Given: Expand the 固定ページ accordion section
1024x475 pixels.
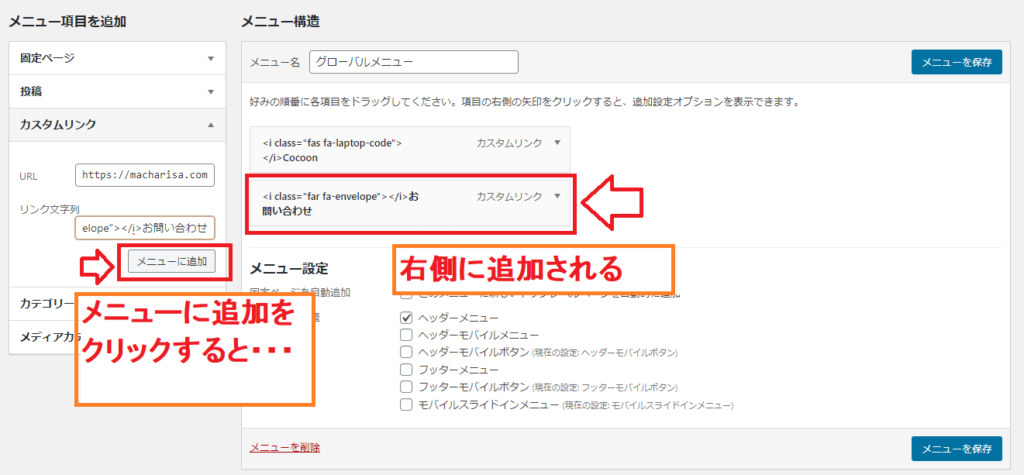Looking at the screenshot, I should pos(118,58).
